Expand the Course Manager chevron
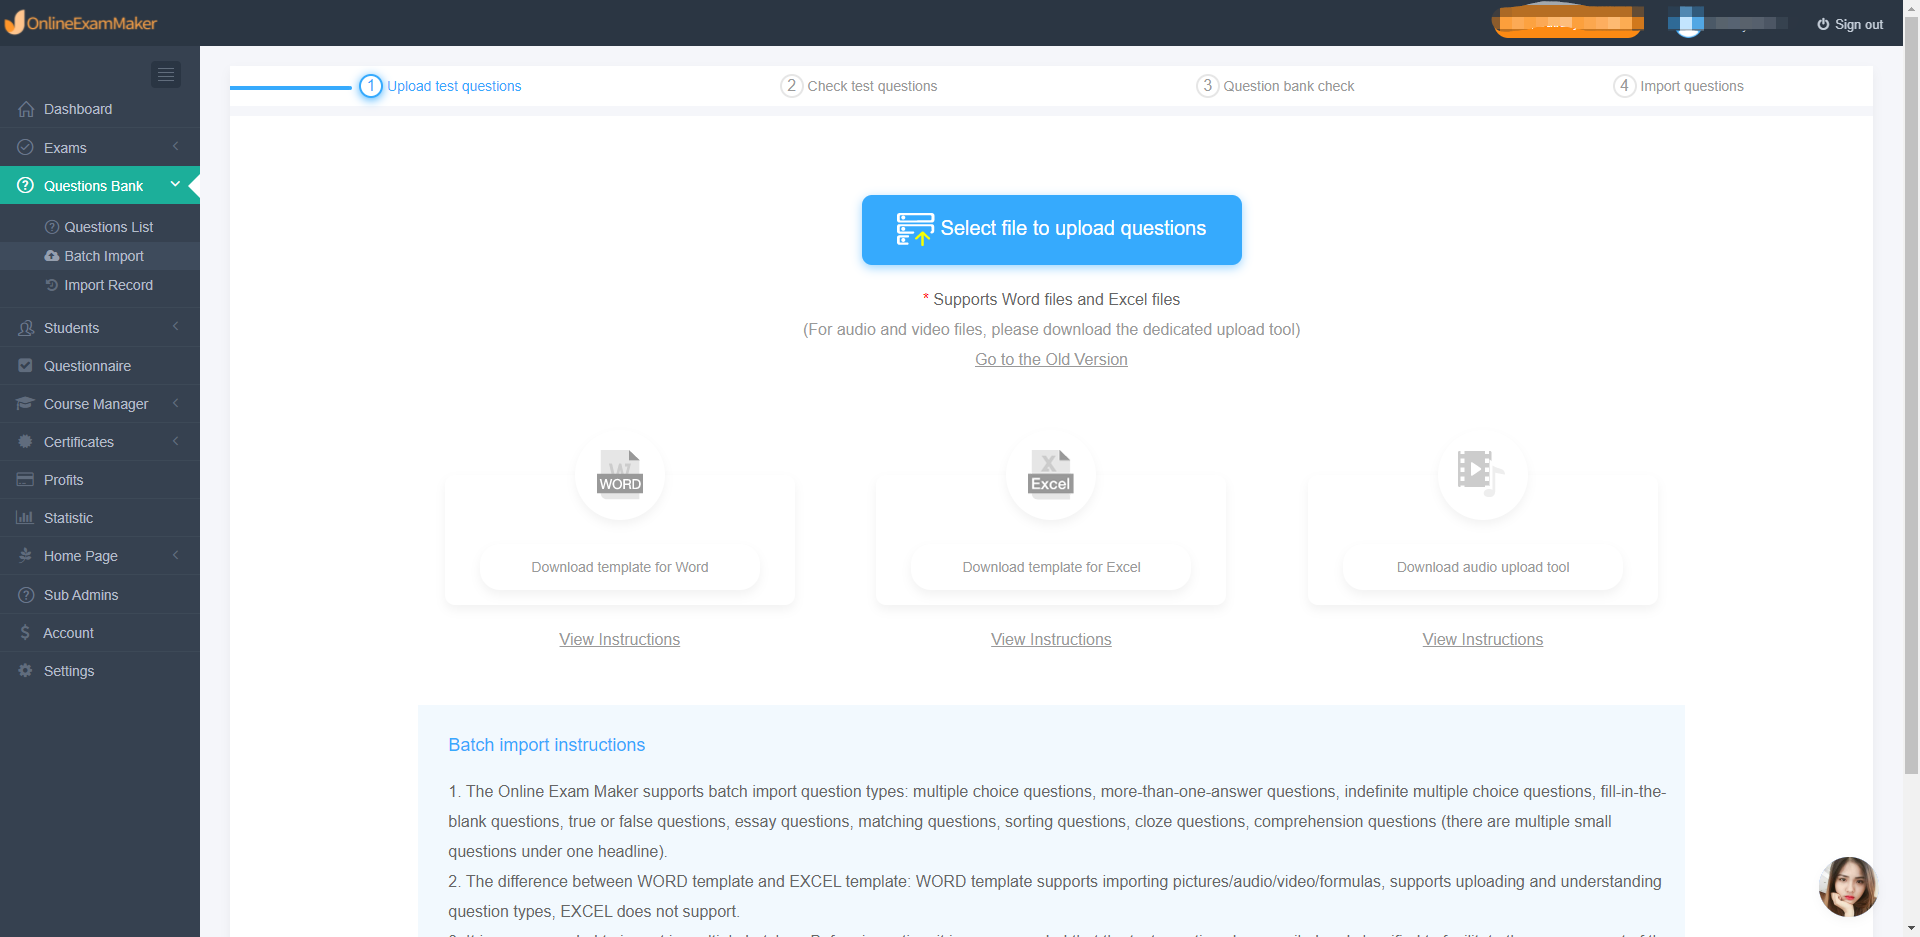This screenshot has width=1920, height=937. (x=176, y=402)
